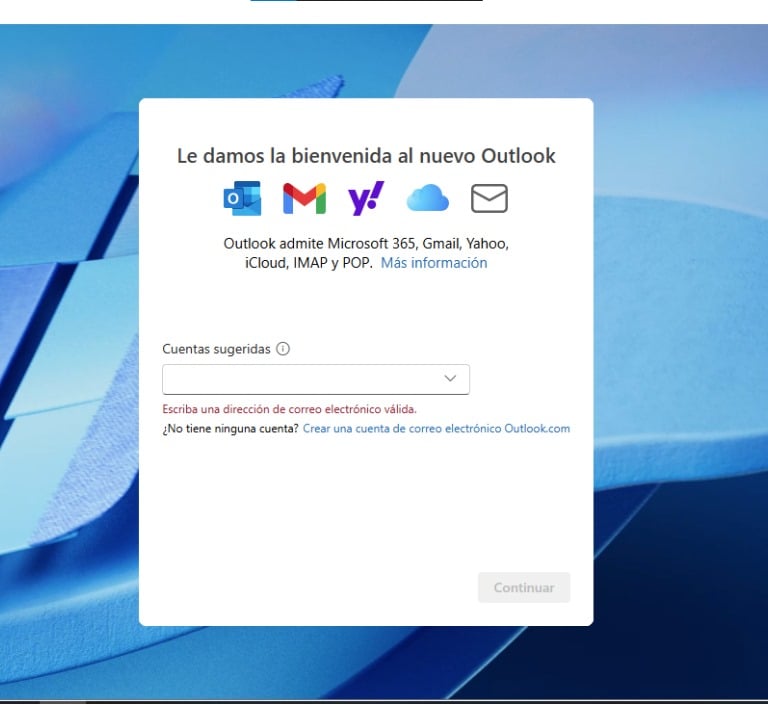The height and width of the screenshot is (704, 768).
Task: Expand the suggested accounts dropdown chevron
Action: coord(450,378)
